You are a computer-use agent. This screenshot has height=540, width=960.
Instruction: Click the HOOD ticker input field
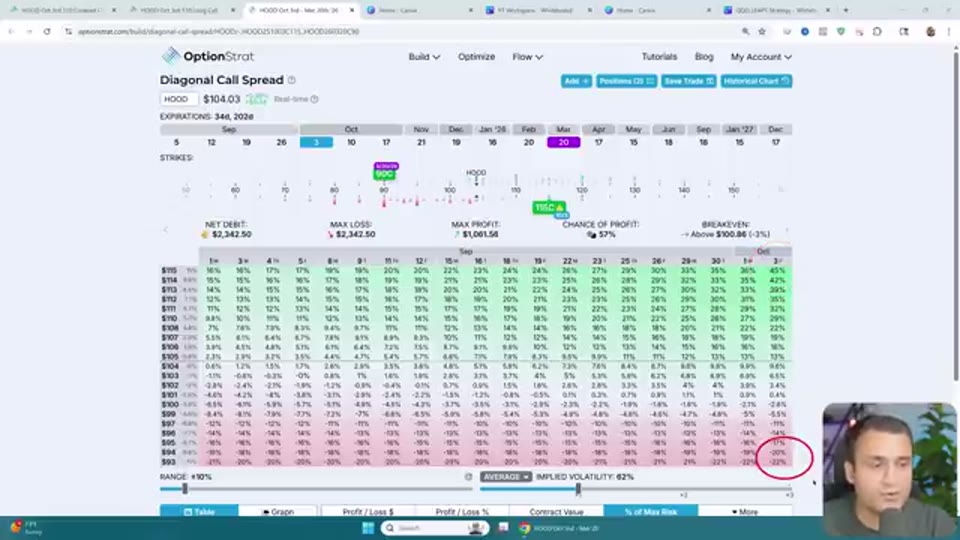[179, 99]
